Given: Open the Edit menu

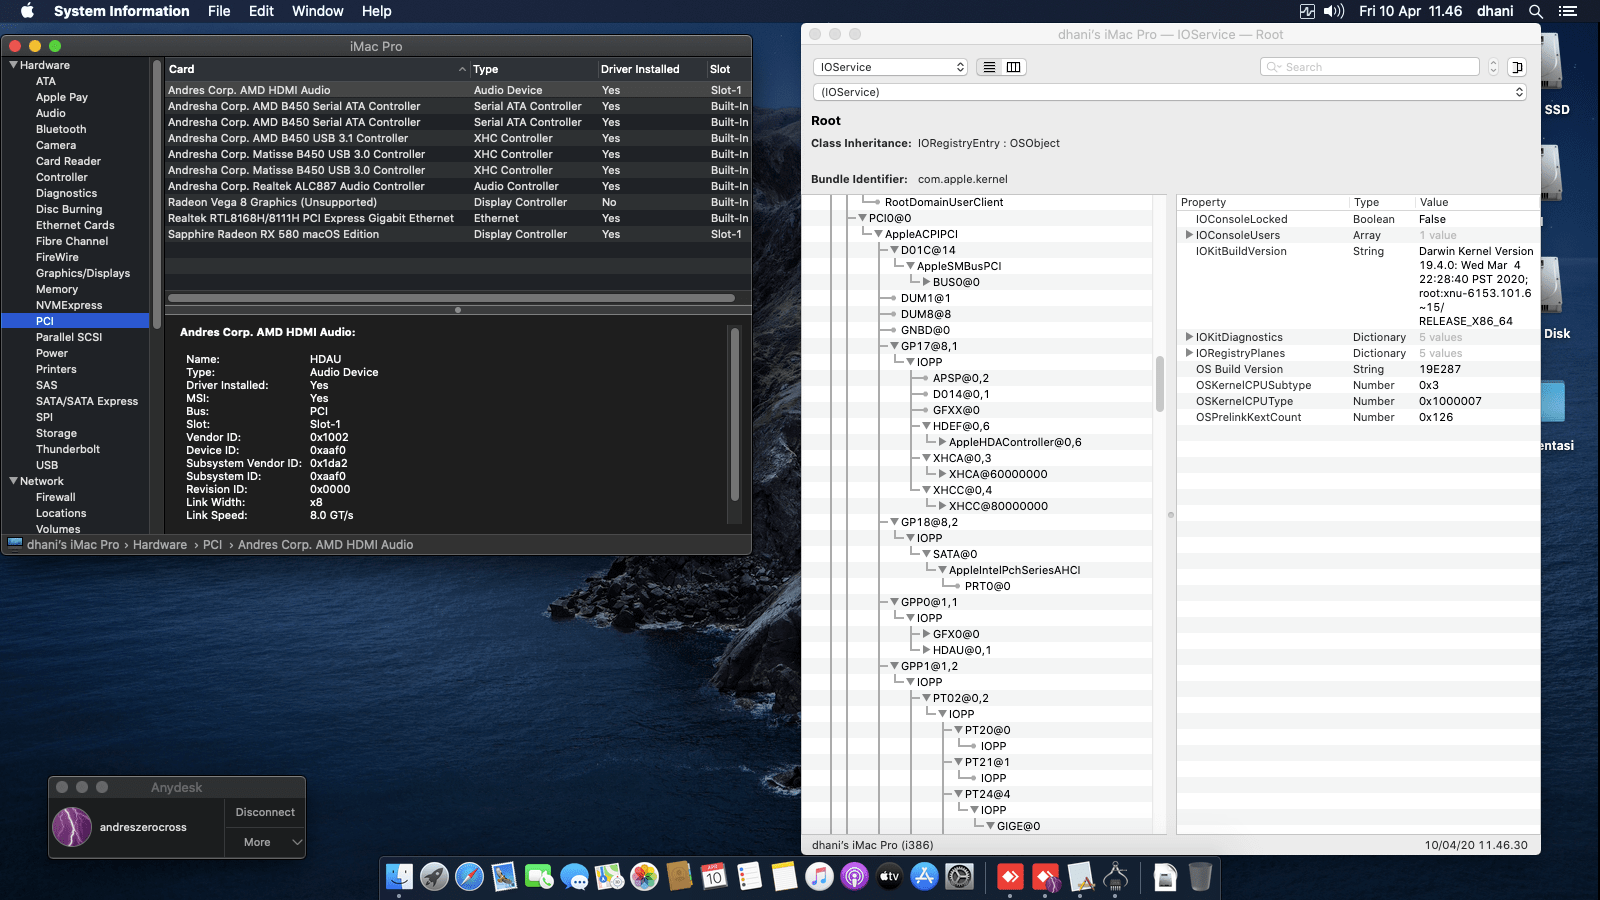Looking at the screenshot, I should tap(261, 11).
